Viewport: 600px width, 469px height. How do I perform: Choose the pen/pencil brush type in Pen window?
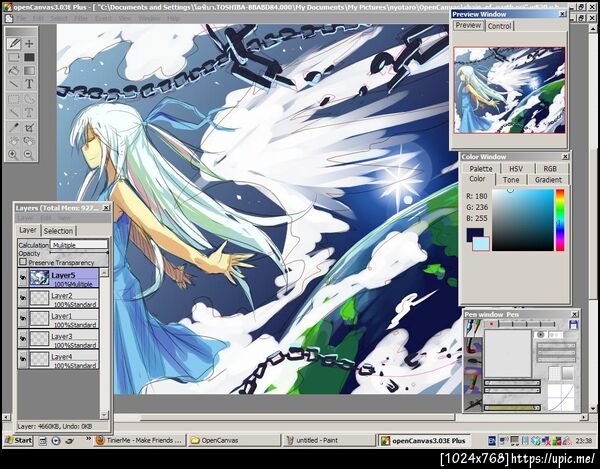pyautogui.click(x=473, y=328)
